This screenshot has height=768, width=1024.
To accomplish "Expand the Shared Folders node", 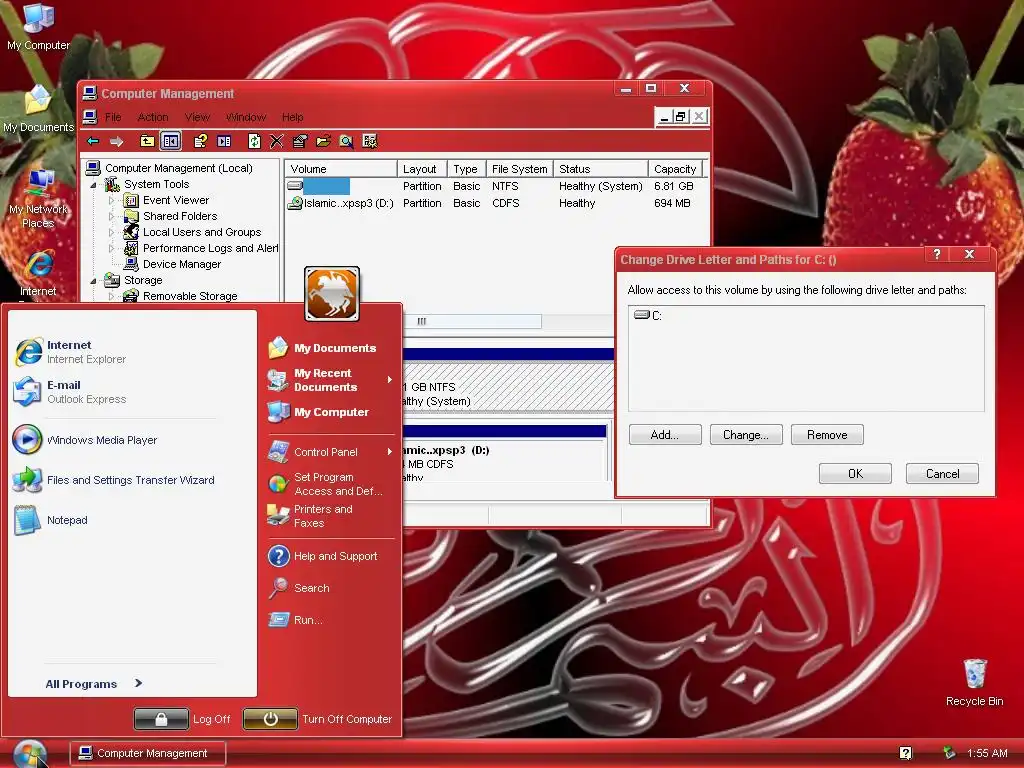I will pyautogui.click(x=112, y=216).
